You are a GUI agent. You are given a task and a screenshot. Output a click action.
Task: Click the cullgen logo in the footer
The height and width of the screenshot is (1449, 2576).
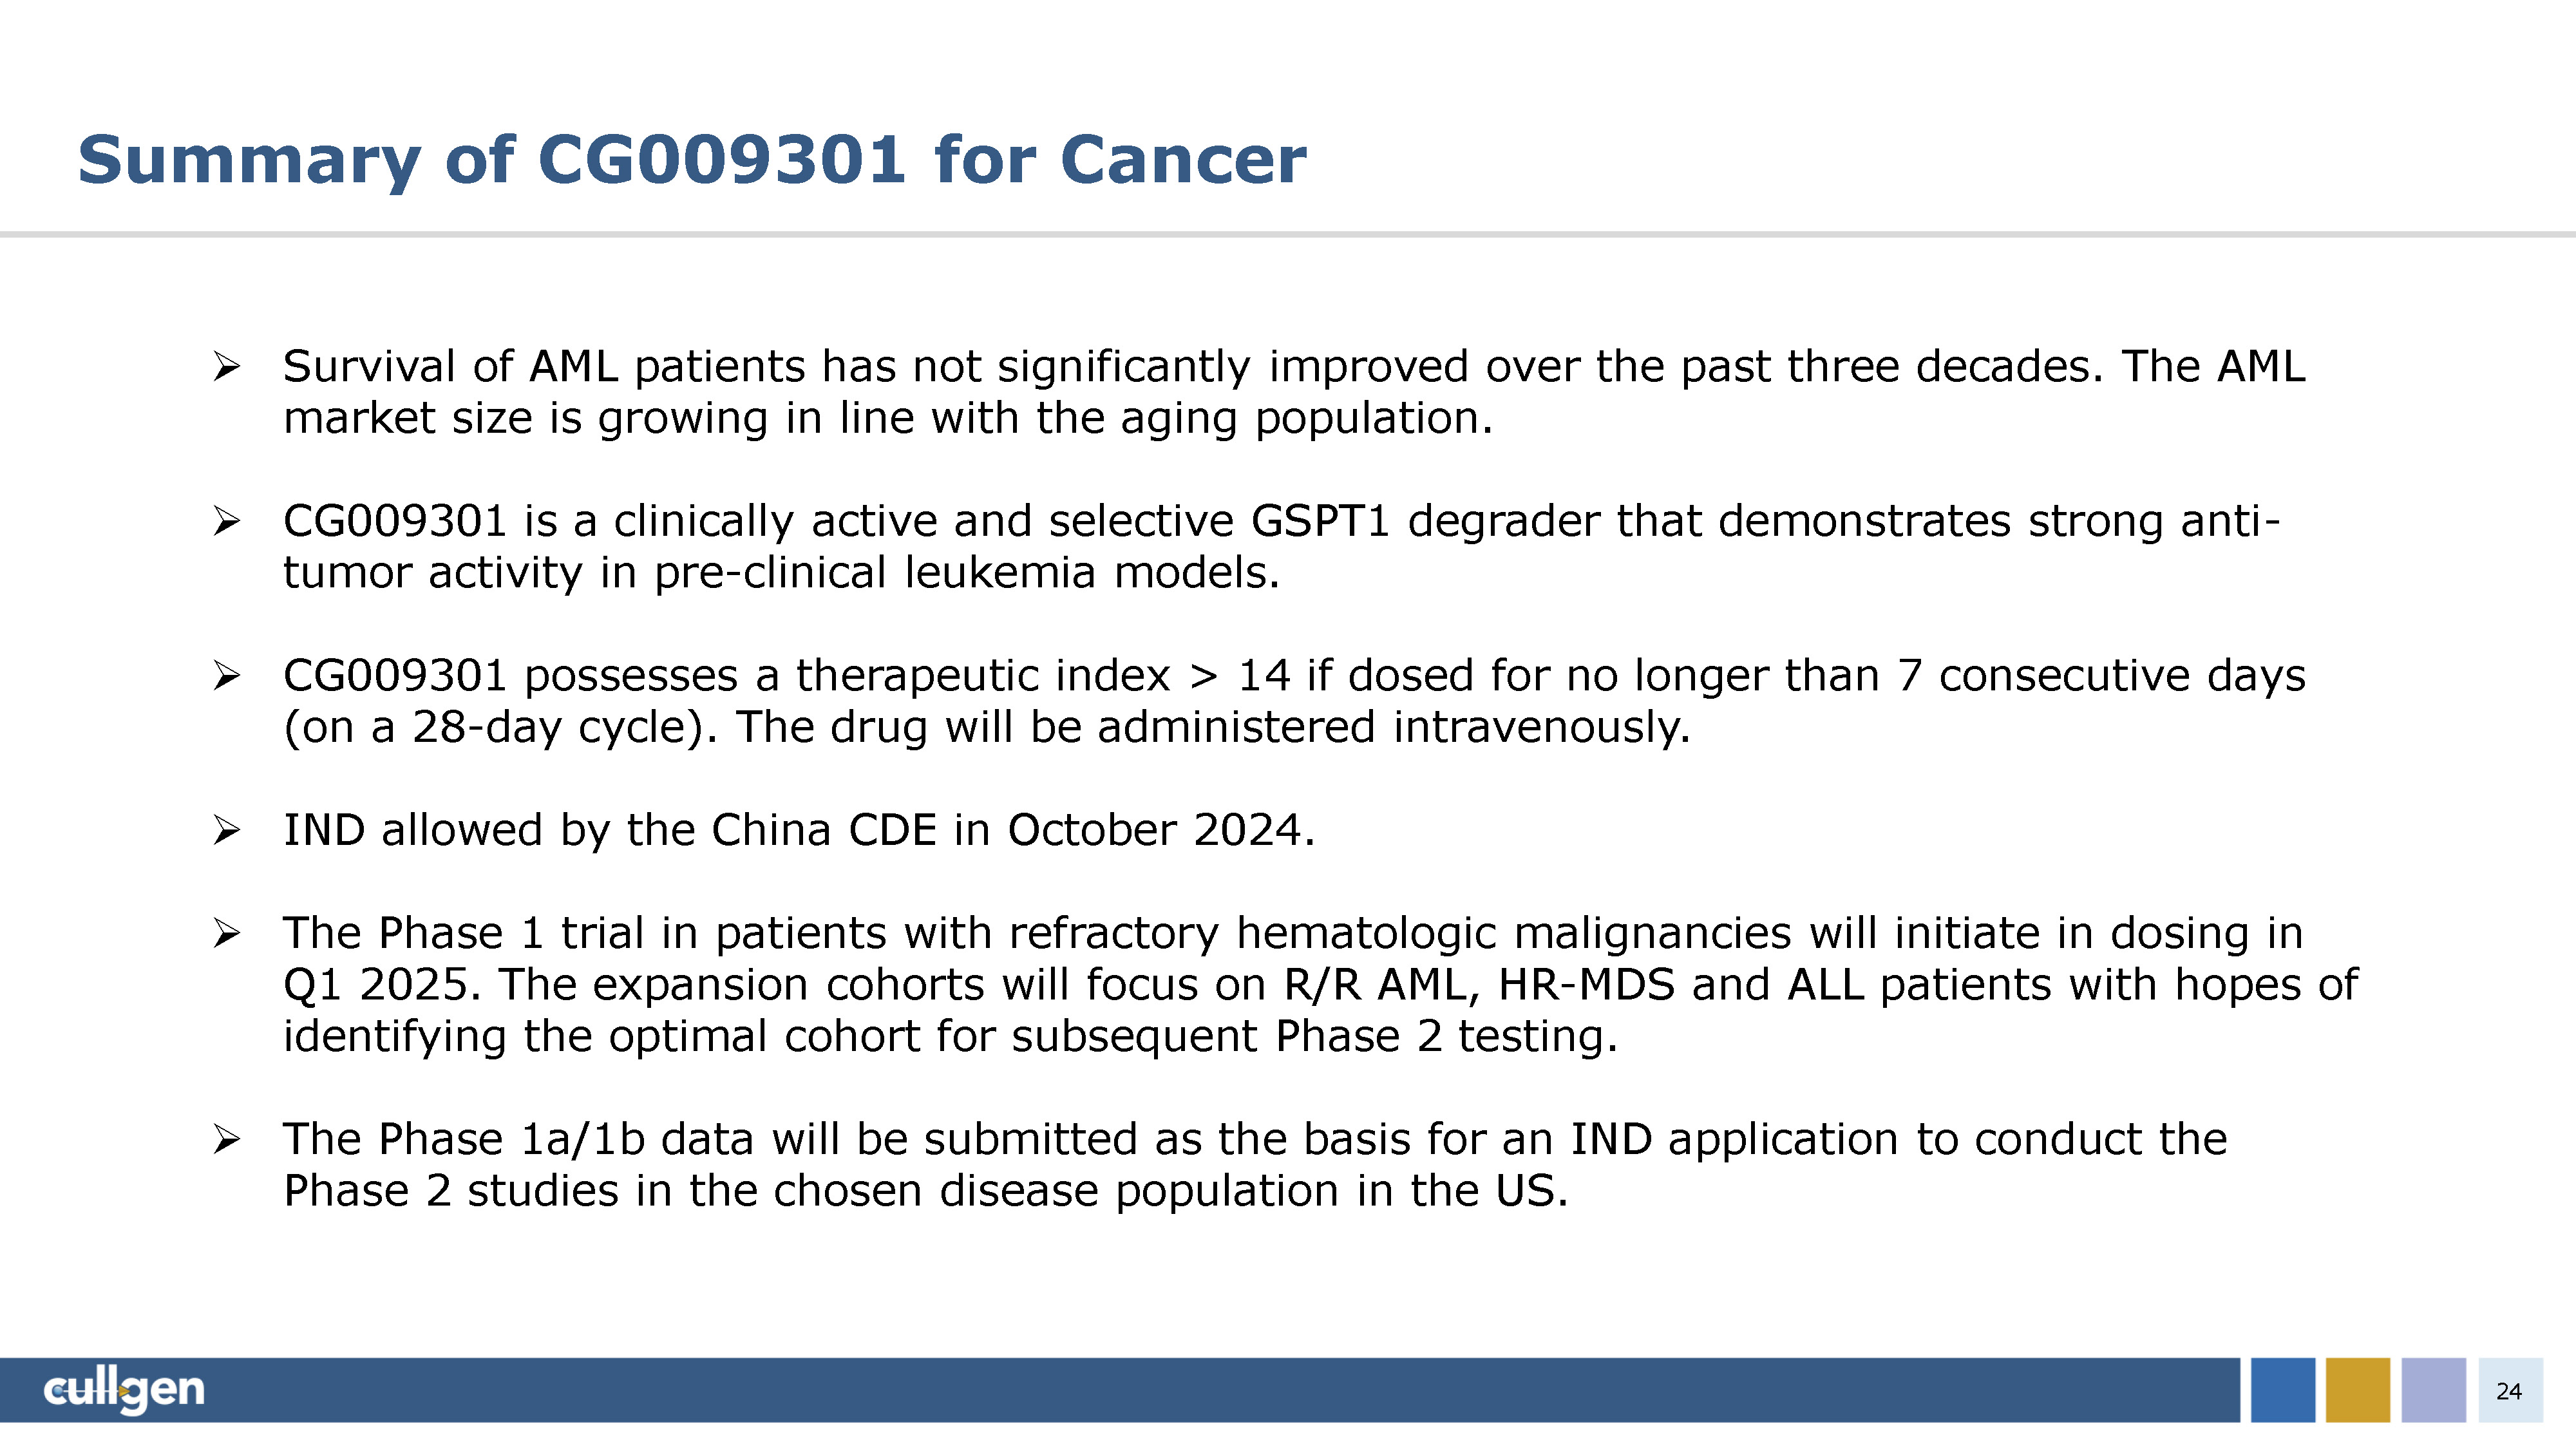[124, 1389]
